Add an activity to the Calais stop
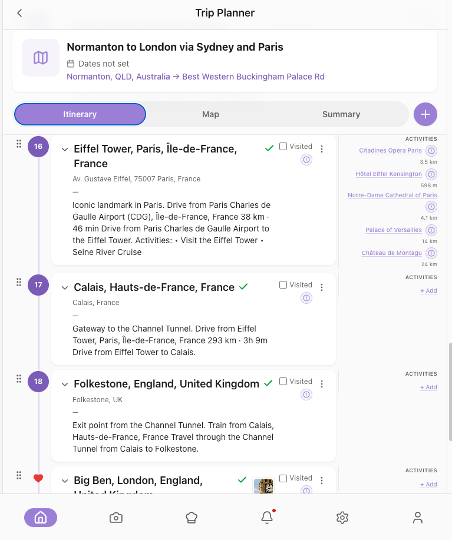Image resolution: width=452 pixels, height=540 pixels. click(x=429, y=291)
